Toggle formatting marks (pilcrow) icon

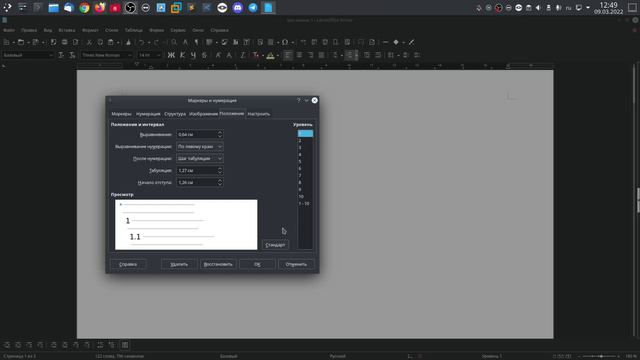coord(196,42)
